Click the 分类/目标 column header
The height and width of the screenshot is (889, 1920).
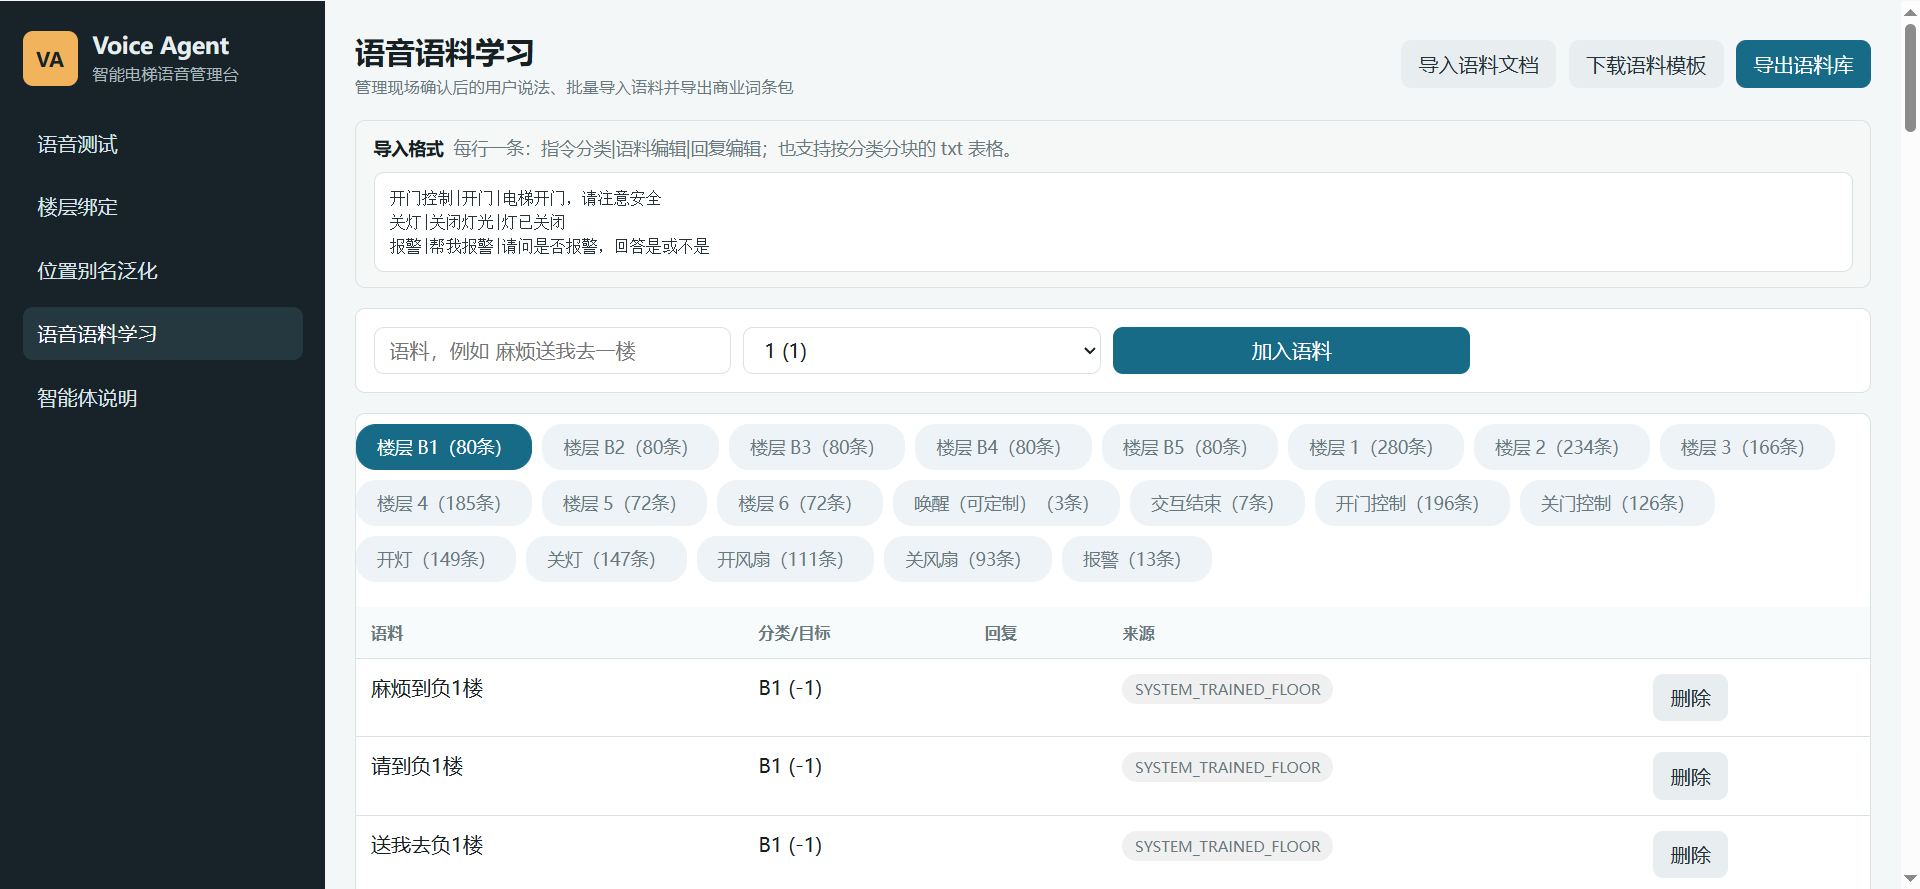coord(794,633)
